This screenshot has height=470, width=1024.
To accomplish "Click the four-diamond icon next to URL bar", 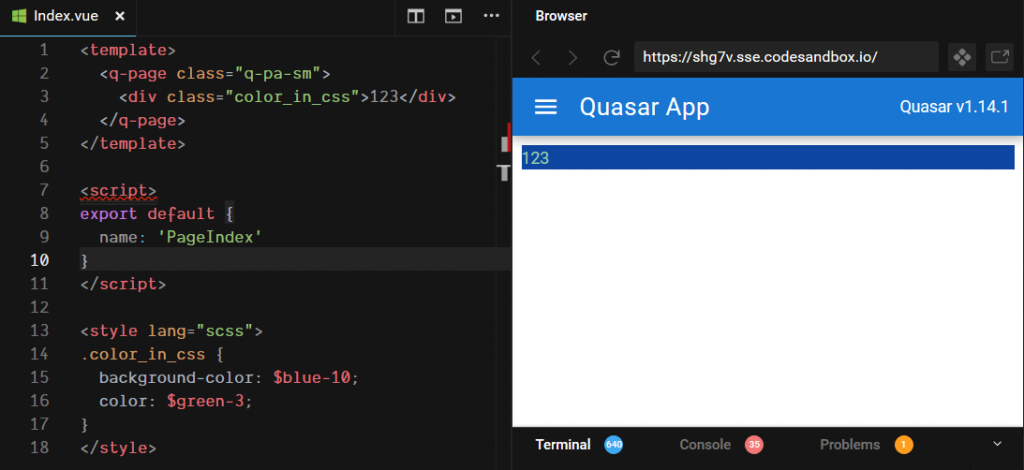I will click(962, 57).
